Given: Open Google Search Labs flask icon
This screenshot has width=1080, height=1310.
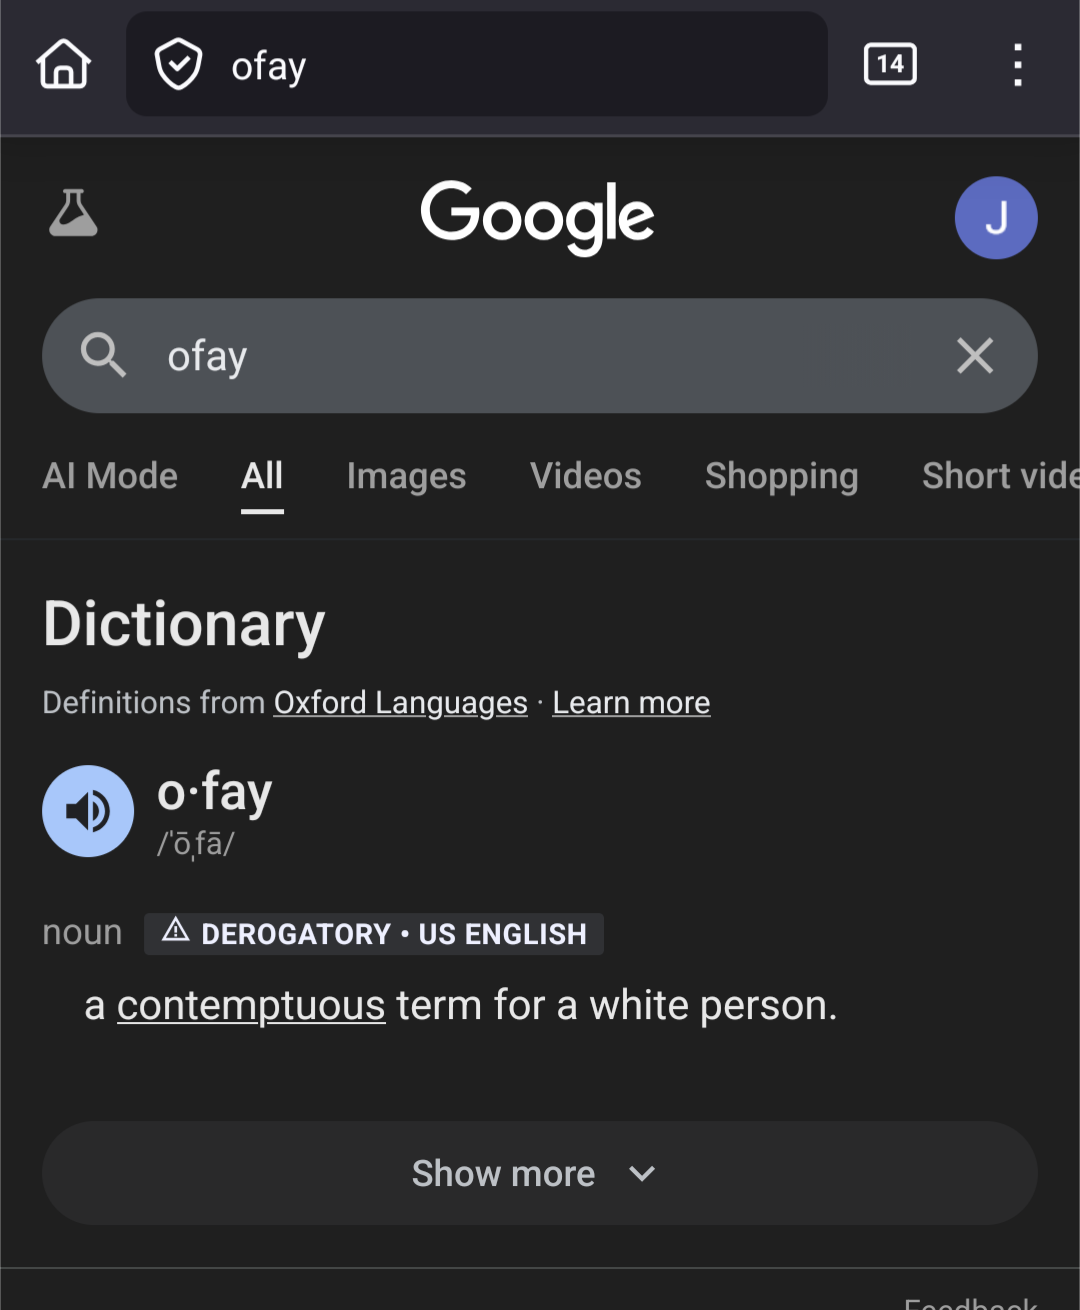Looking at the screenshot, I should (x=73, y=213).
